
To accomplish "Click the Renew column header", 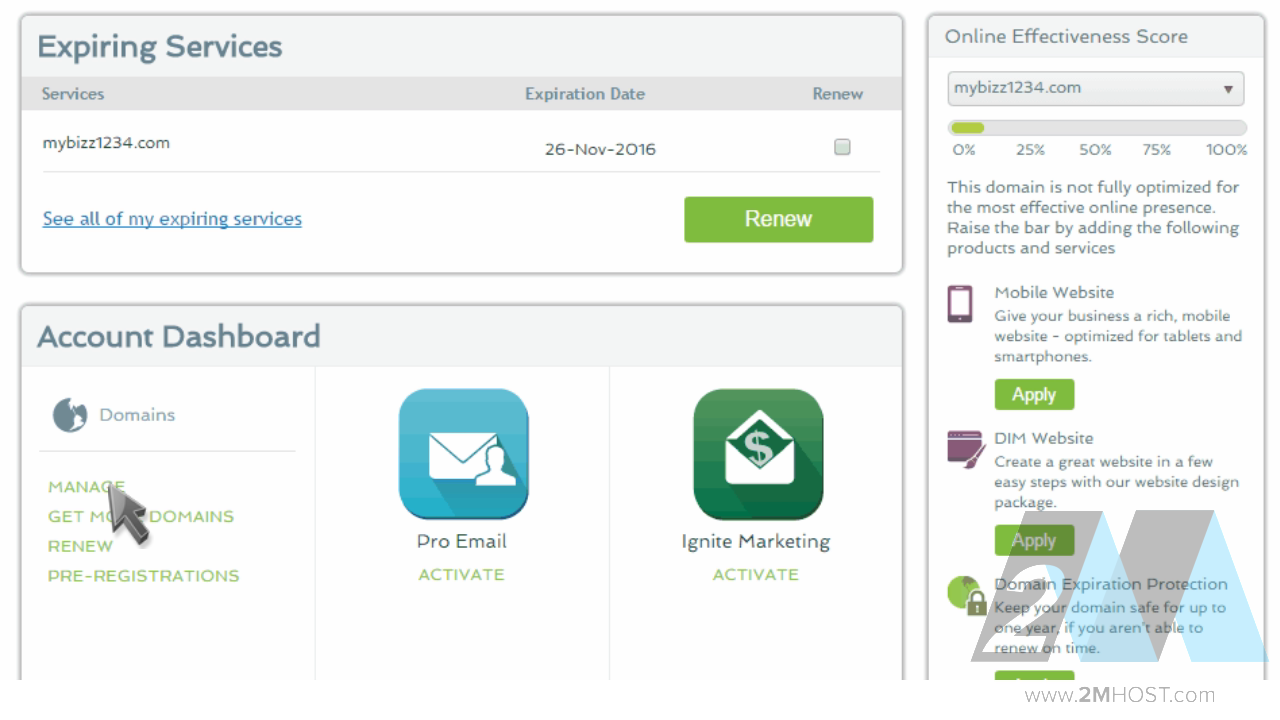I will tap(838, 94).
